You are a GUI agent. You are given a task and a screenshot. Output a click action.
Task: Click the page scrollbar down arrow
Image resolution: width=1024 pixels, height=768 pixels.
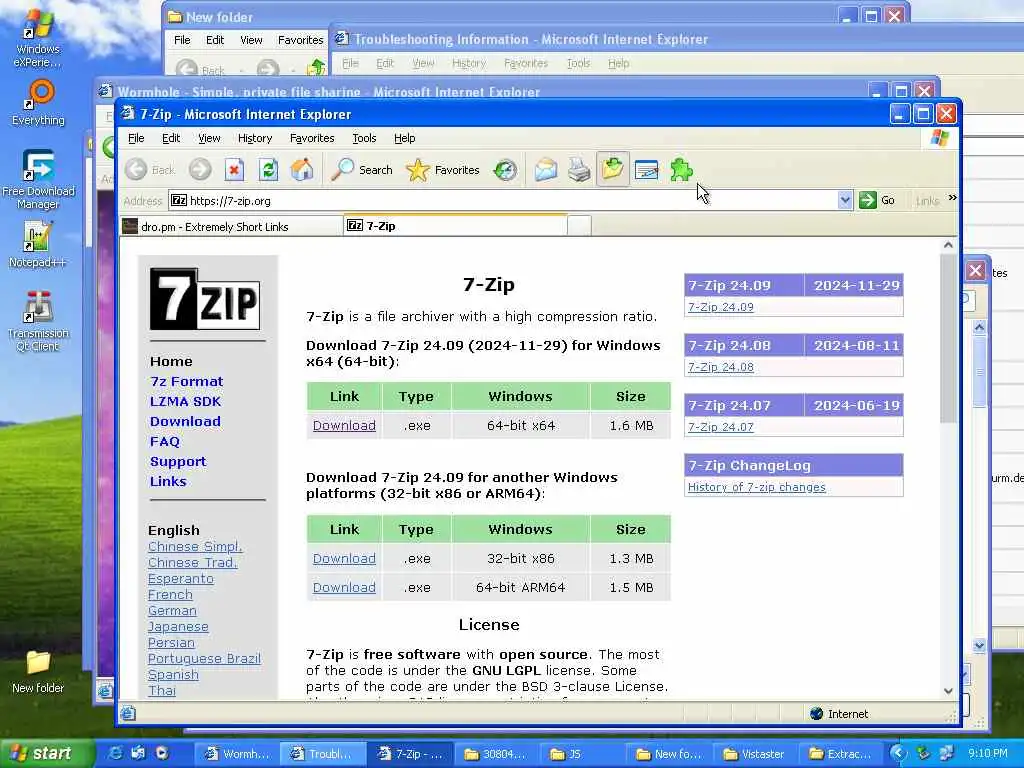click(948, 691)
